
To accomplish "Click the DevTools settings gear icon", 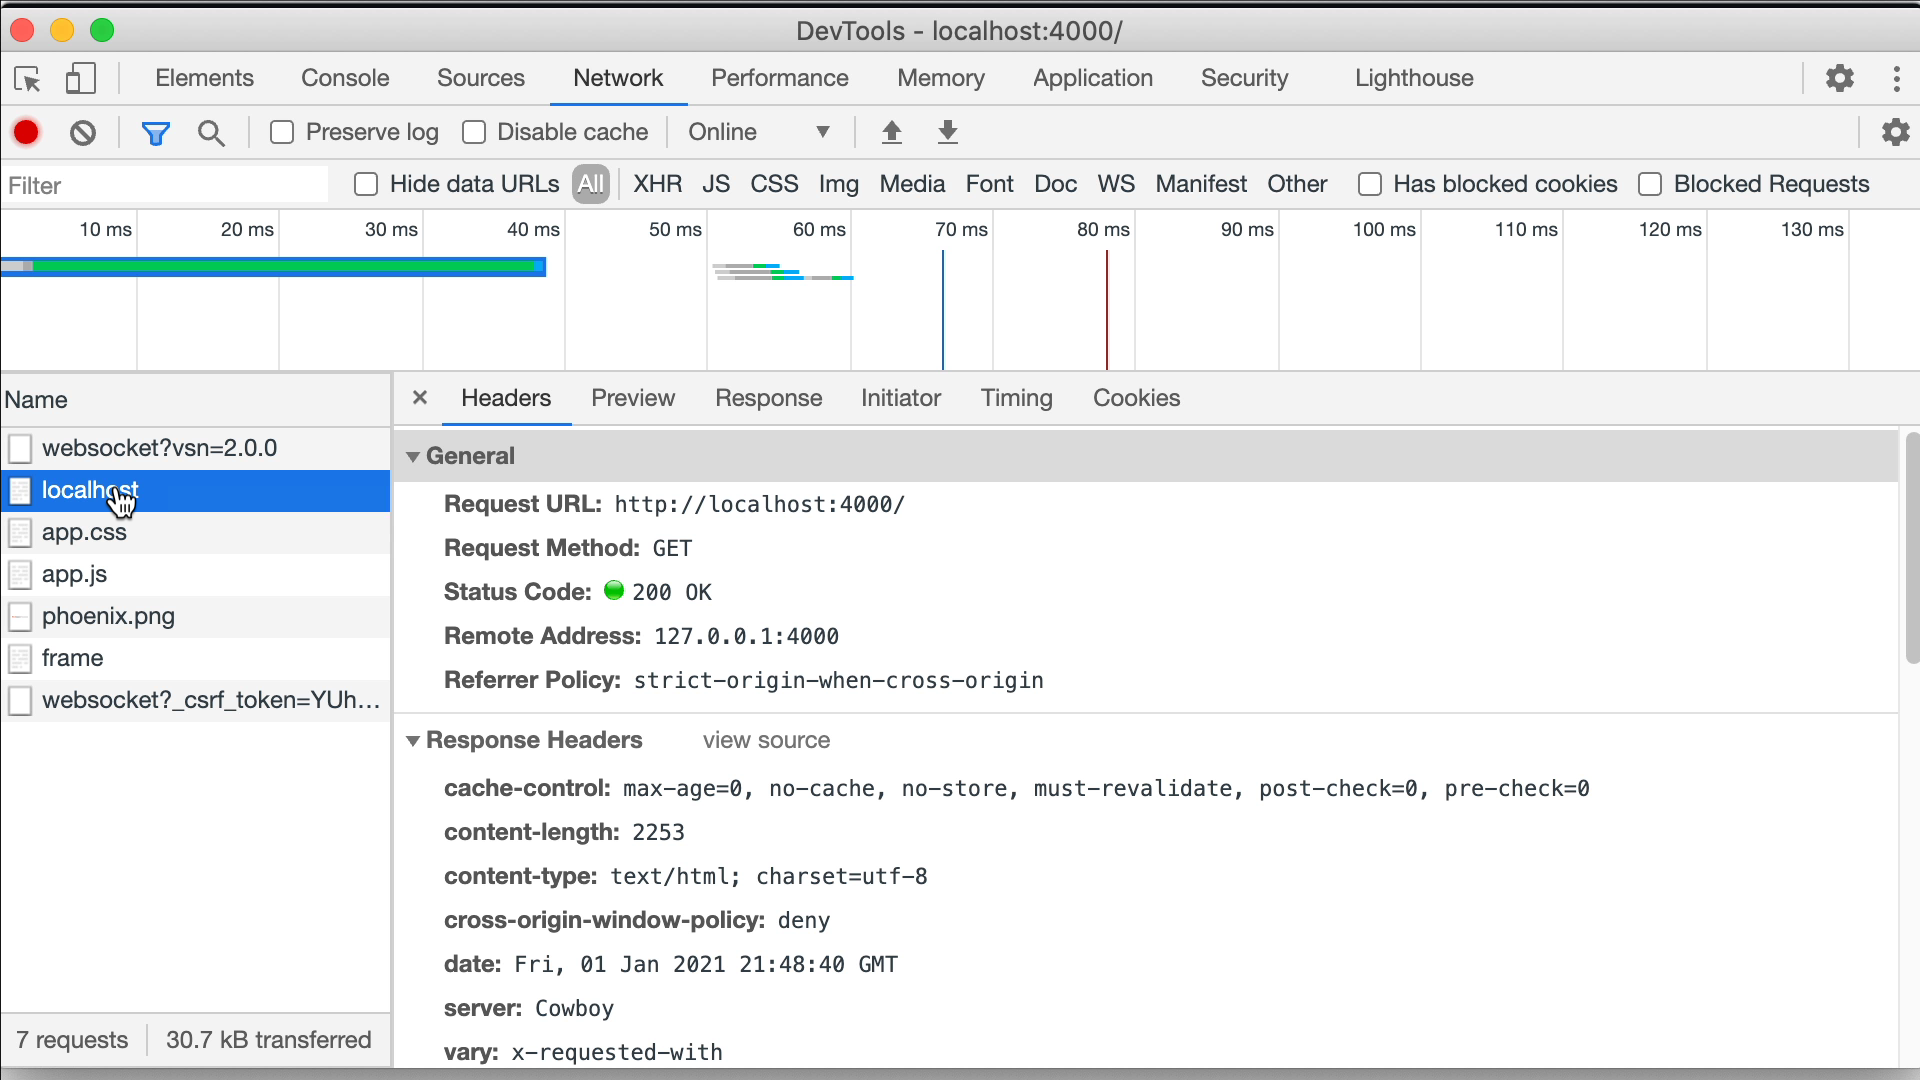I will click(x=1838, y=78).
